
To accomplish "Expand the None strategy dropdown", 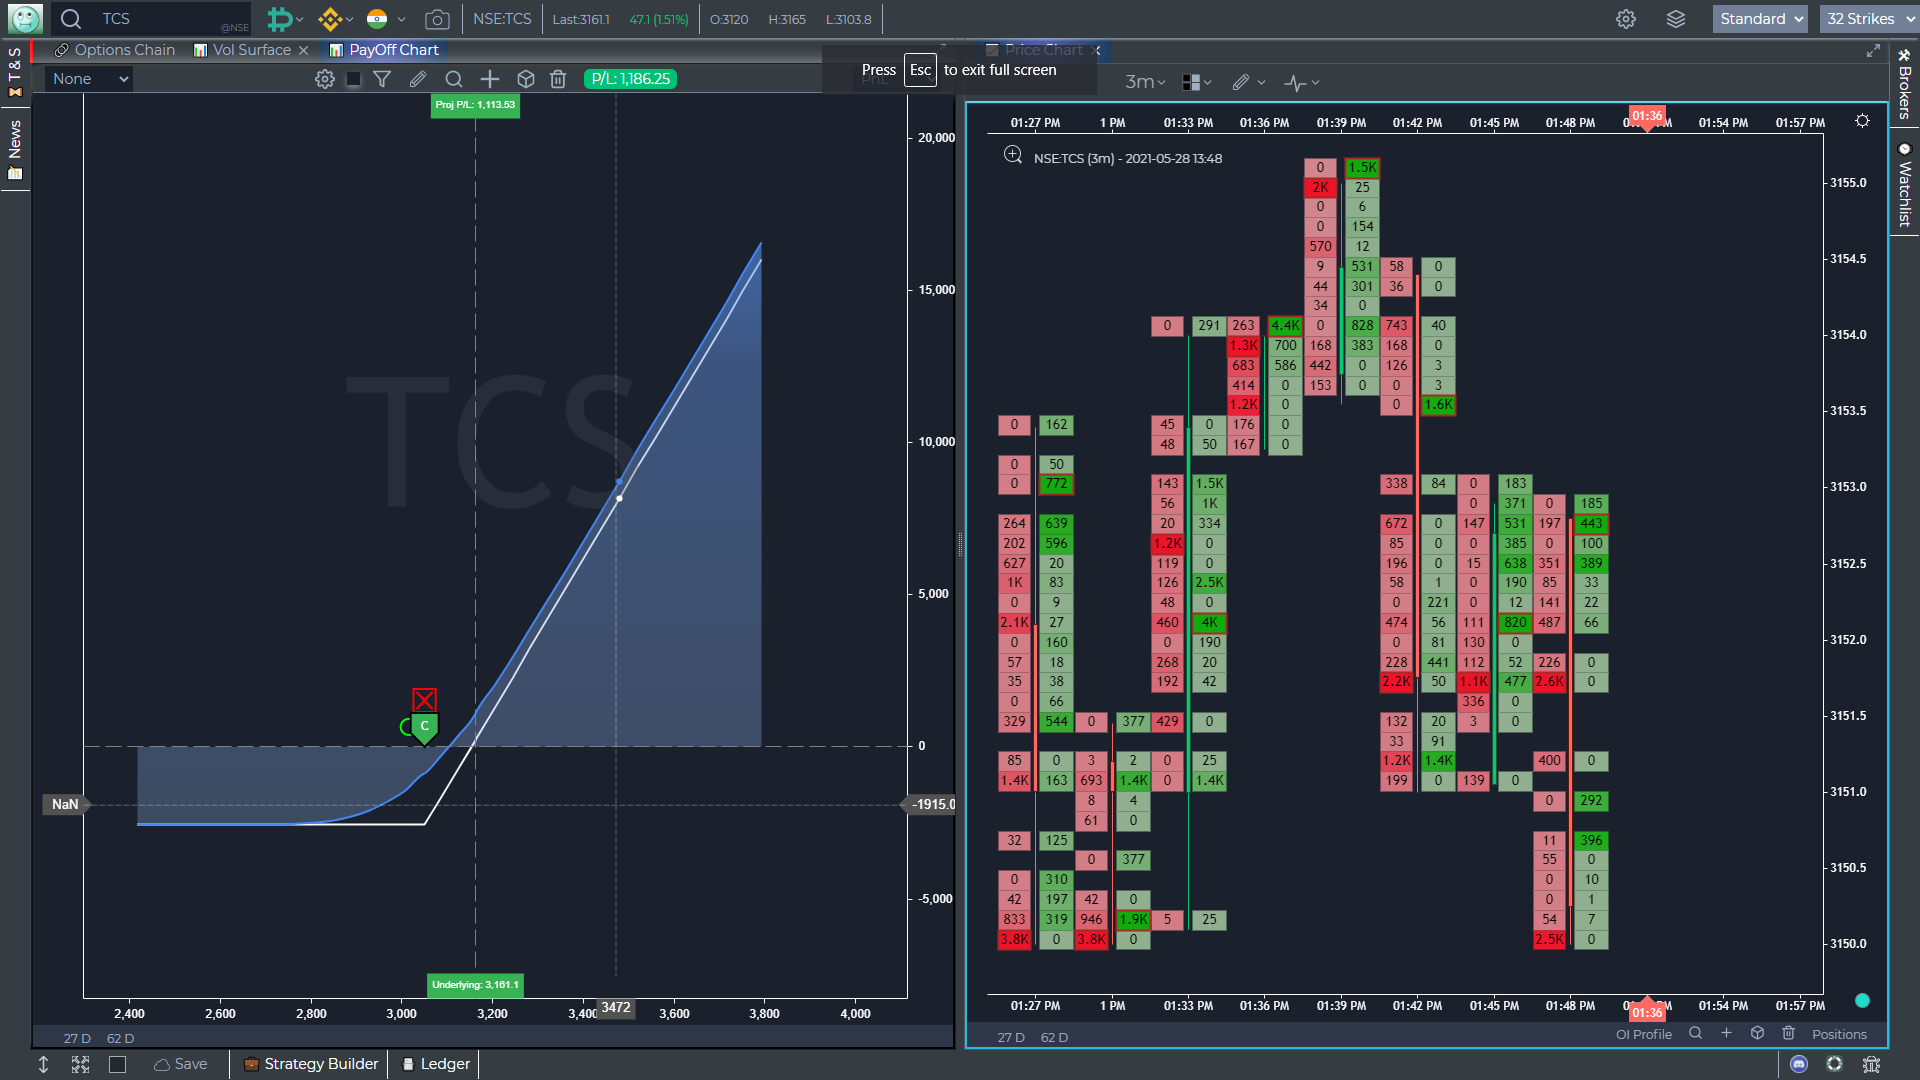I will [88, 78].
